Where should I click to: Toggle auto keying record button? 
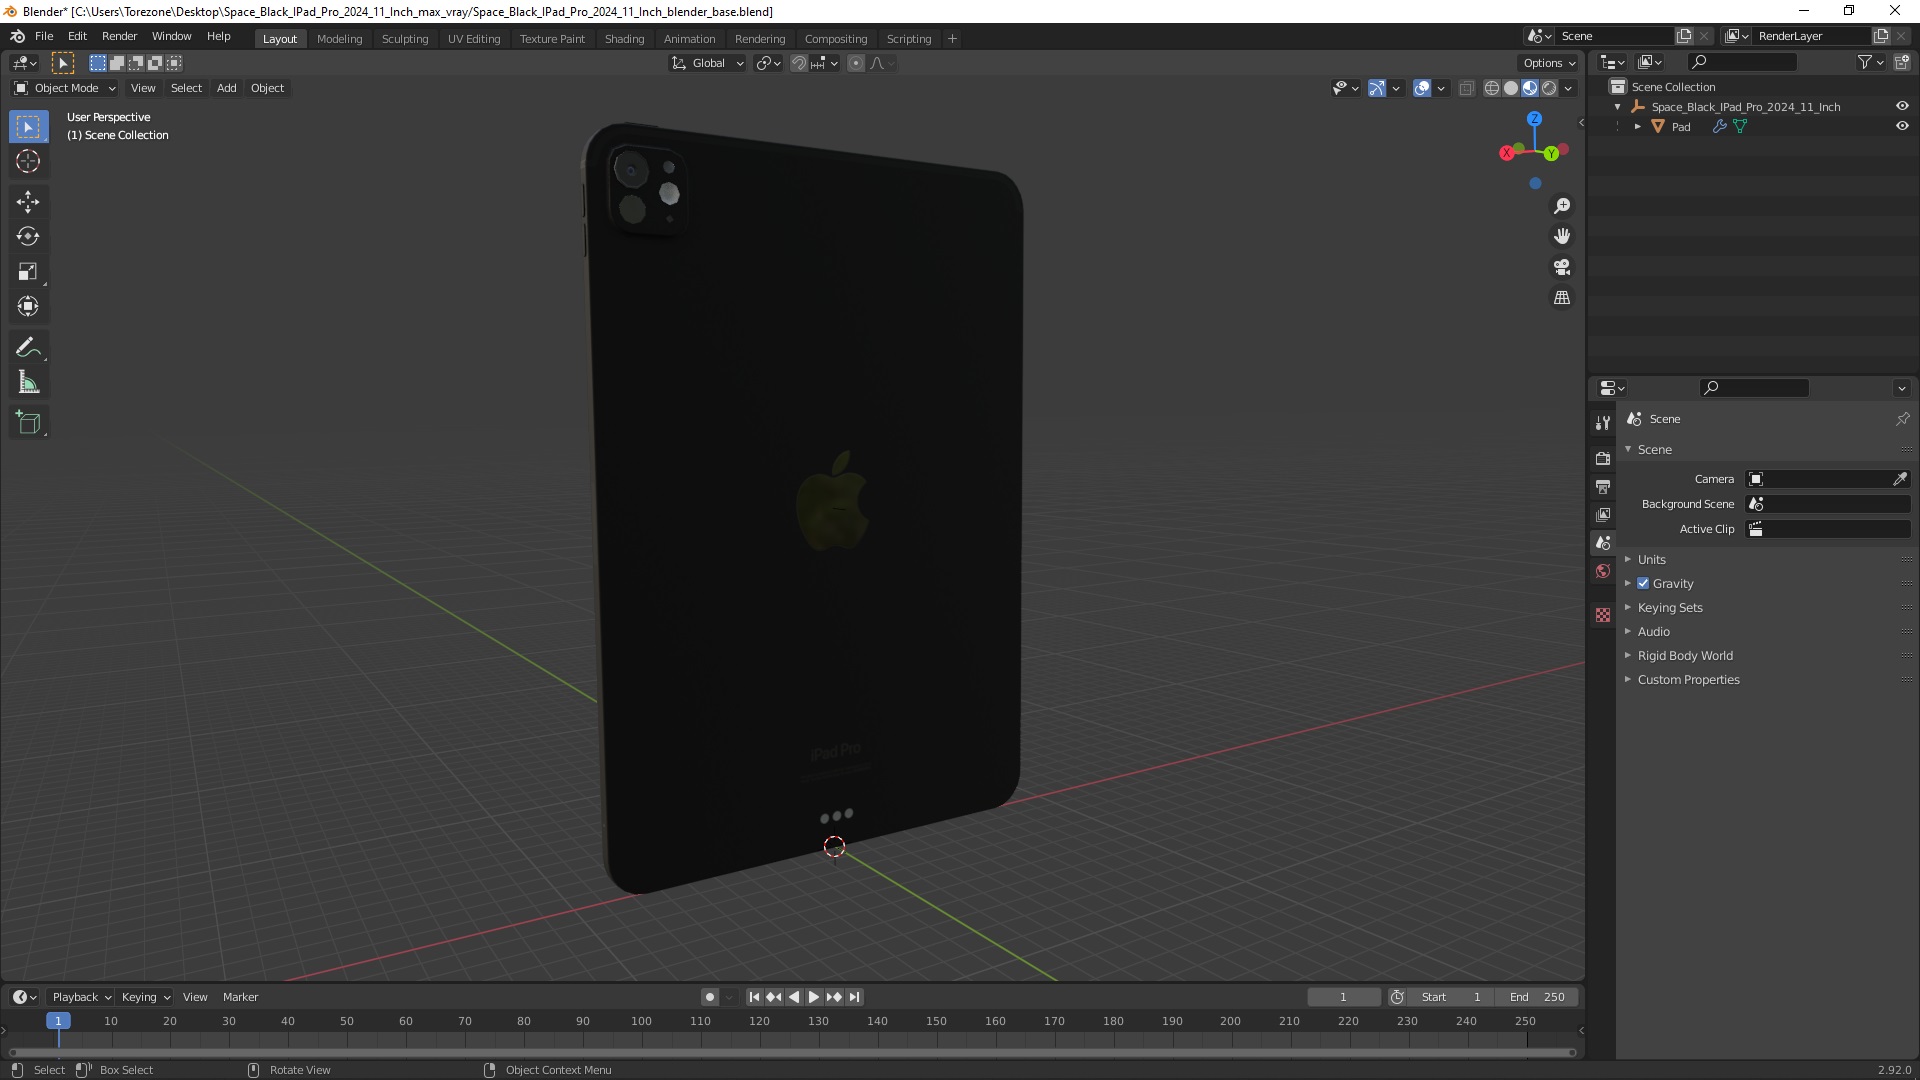pyautogui.click(x=710, y=997)
